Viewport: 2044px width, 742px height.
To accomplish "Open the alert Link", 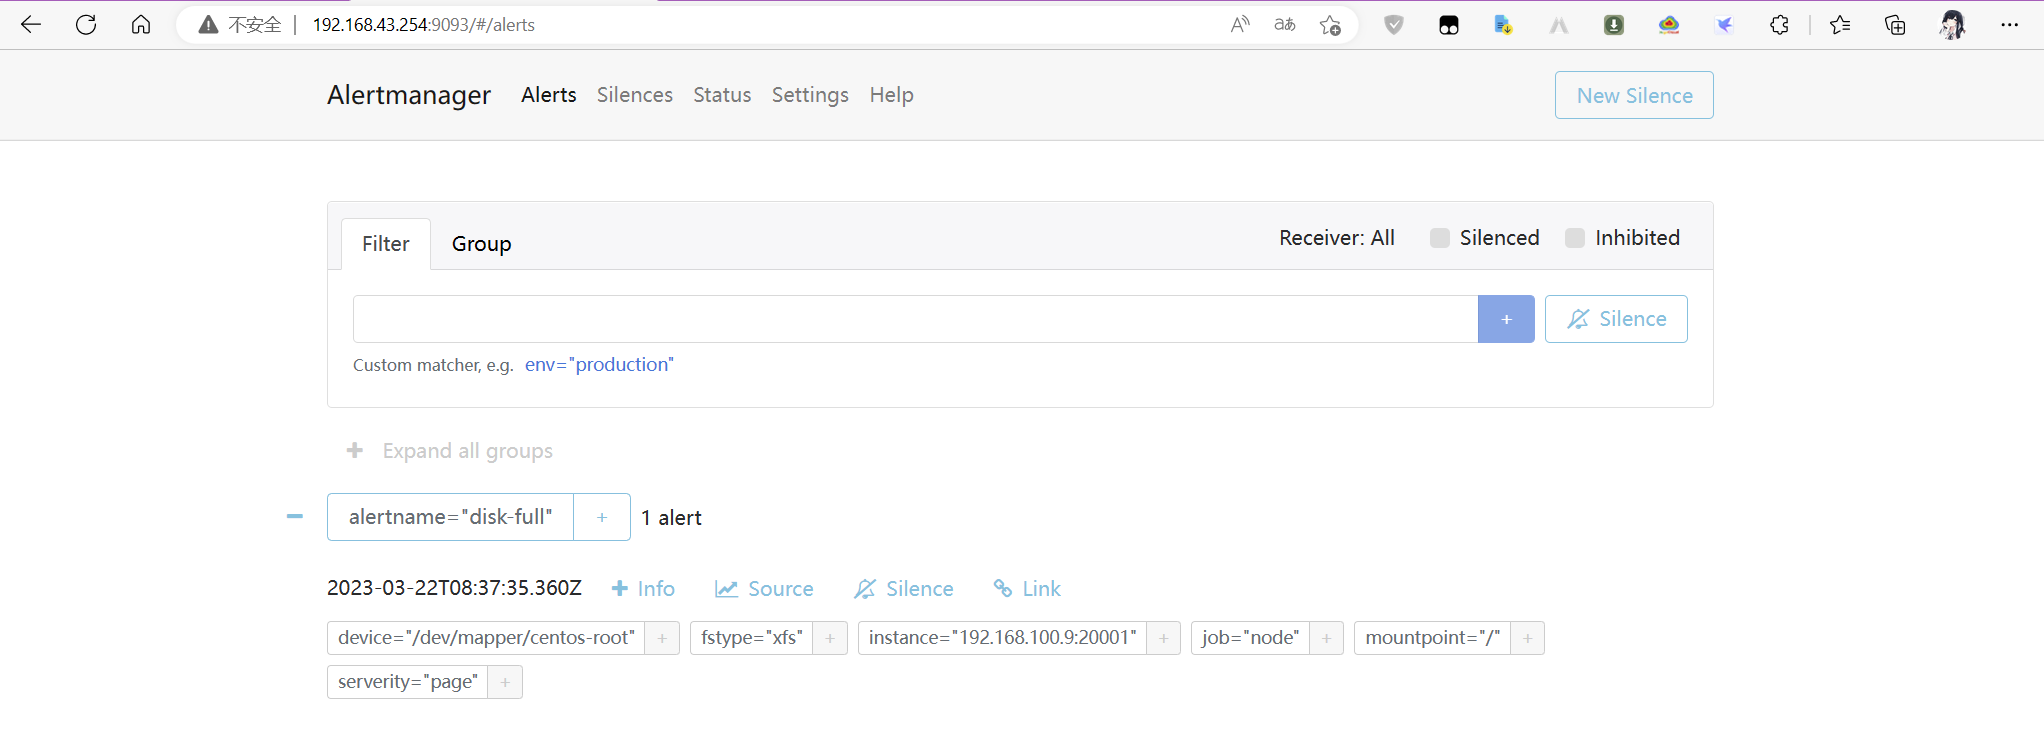I will (1027, 589).
